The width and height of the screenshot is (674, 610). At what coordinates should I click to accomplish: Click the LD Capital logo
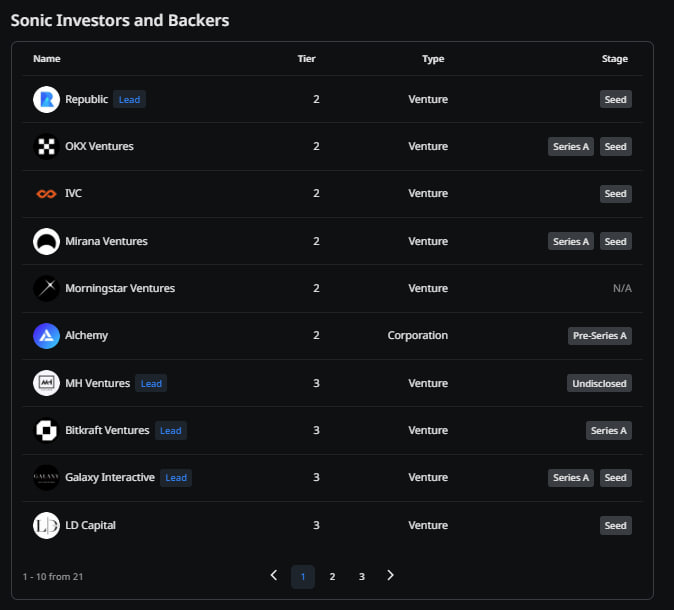(x=46, y=525)
